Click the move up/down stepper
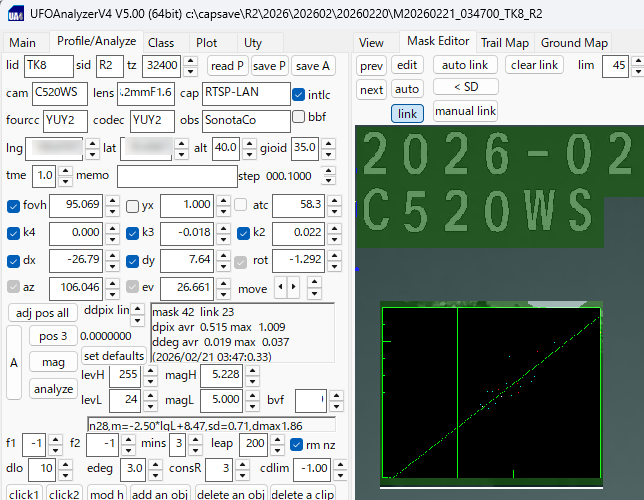This screenshot has height=500, width=644. [x=314, y=287]
